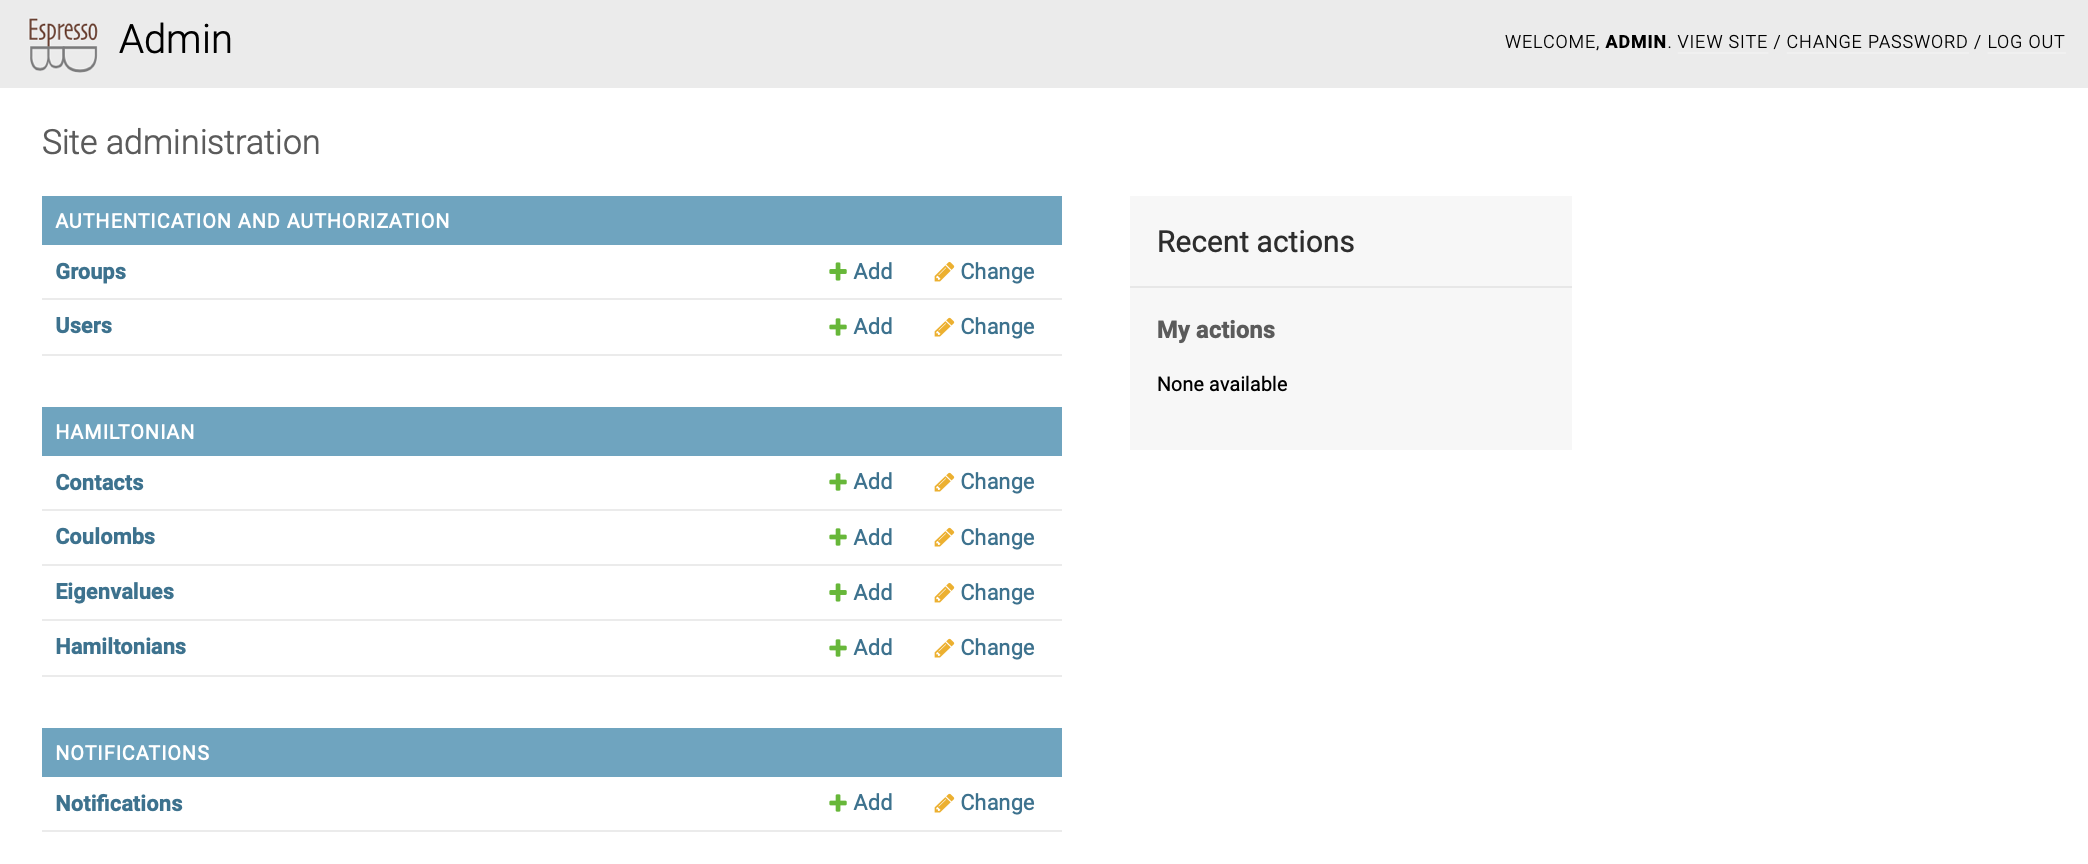Open the Hamiltonians model list

[x=121, y=647]
